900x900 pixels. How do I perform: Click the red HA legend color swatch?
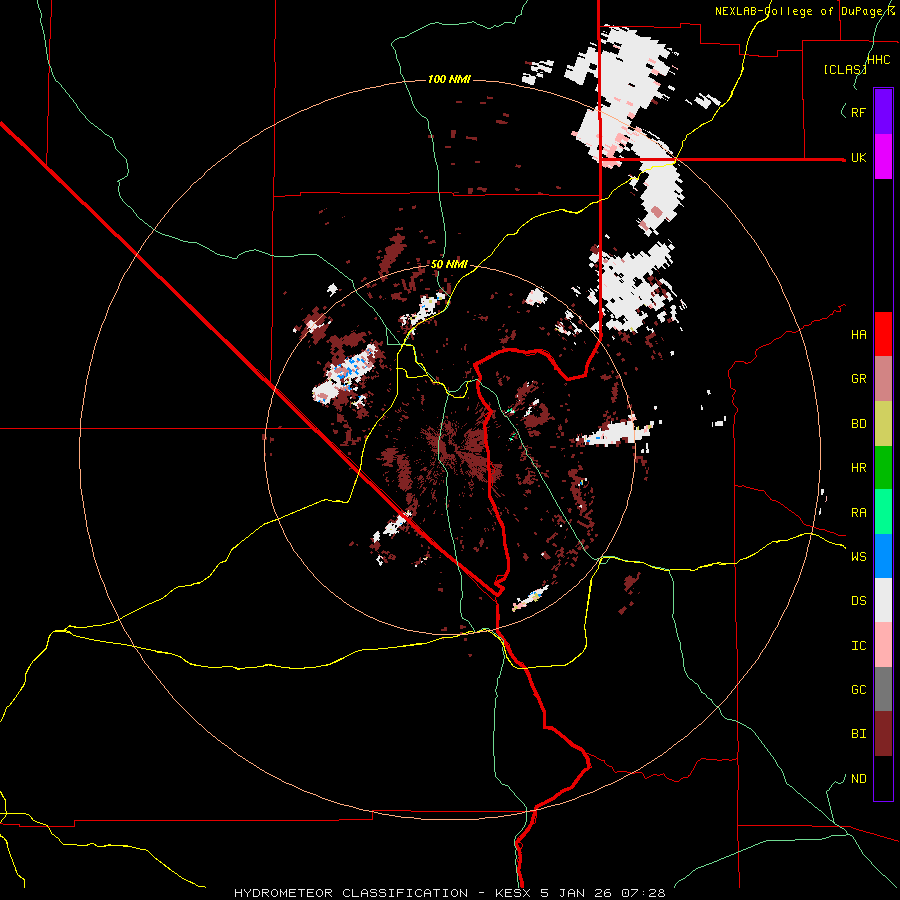[883, 334]
